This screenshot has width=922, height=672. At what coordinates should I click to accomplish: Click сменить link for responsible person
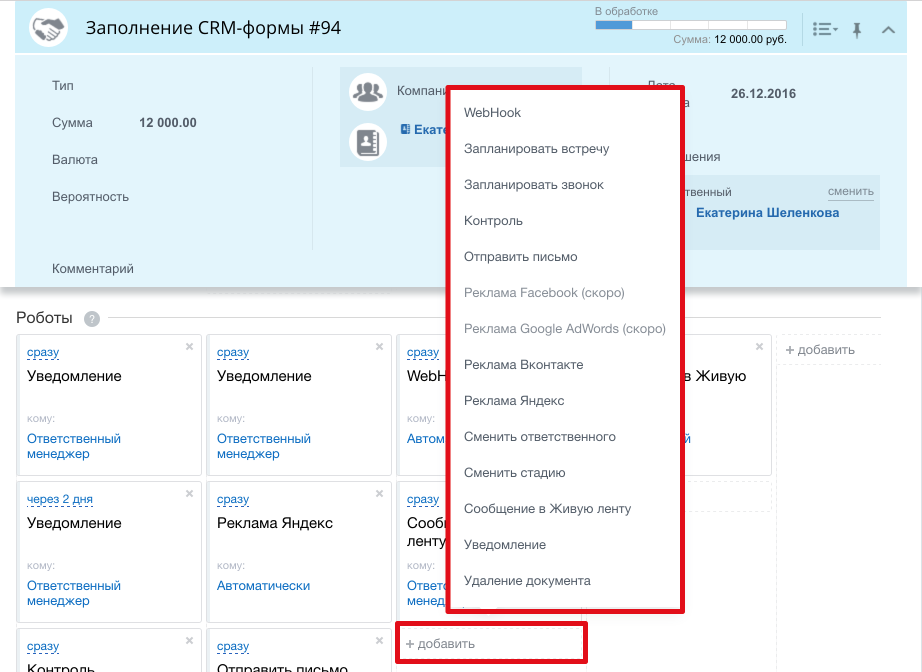850,192
